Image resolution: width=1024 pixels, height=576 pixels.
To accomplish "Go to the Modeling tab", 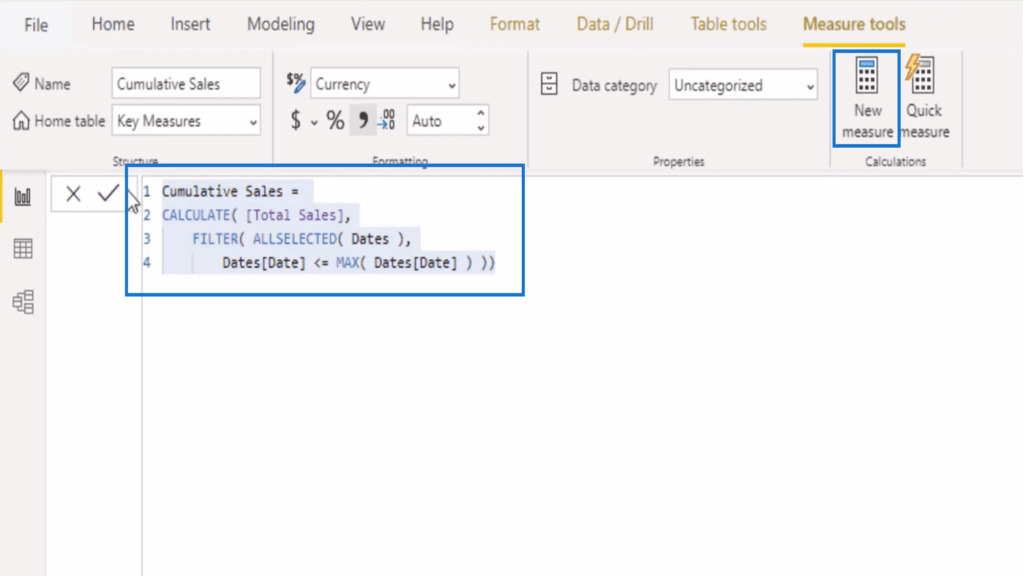I will click(x=281, y=24).
